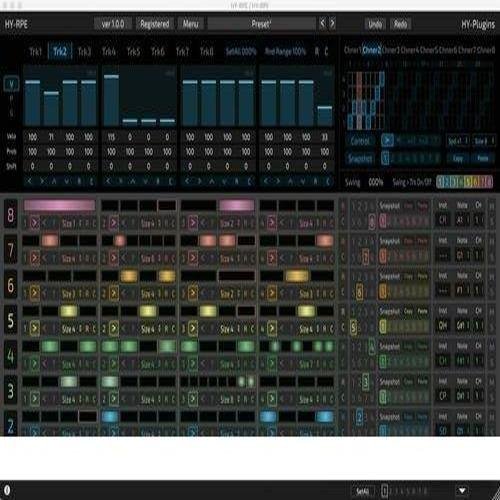500x500 pixels.
Task: Raise values with first block up arrow
Action: coord(54,181)
